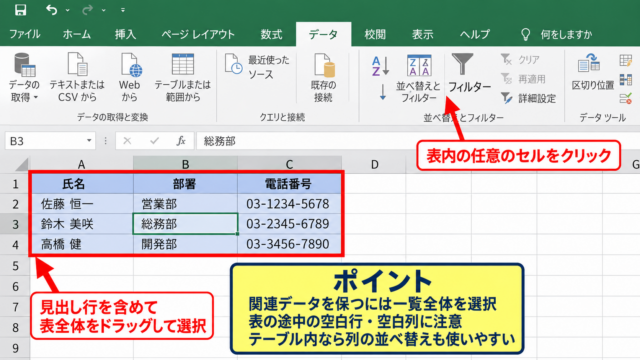Click the Save icon in quick access toolbar

click(20, 9)
